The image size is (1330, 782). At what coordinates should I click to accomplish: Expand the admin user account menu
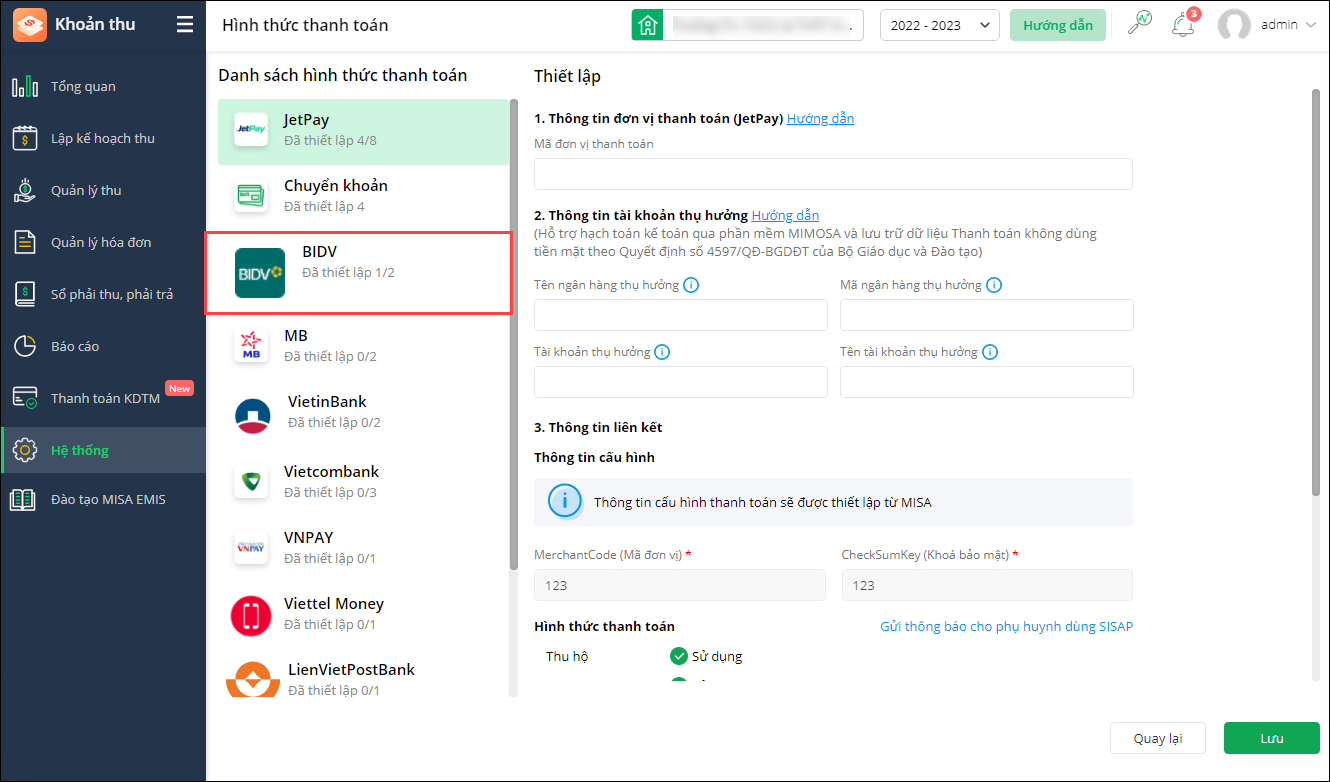[1268, 25]
